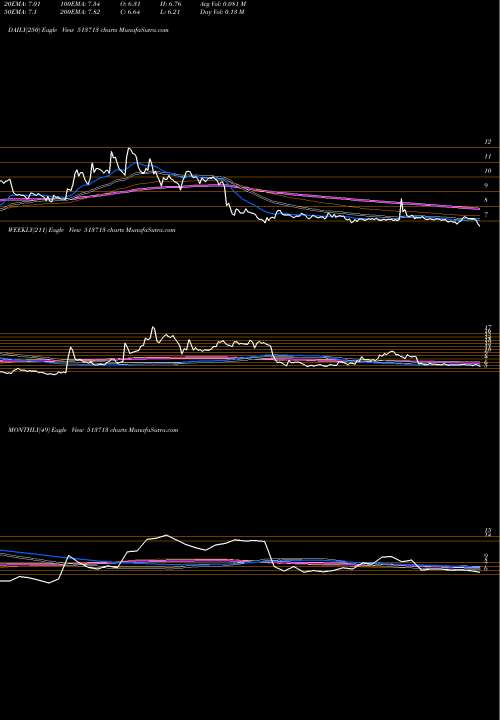Click price level 9 on daily axis
500x720 pixels.
tap(486, 186)
